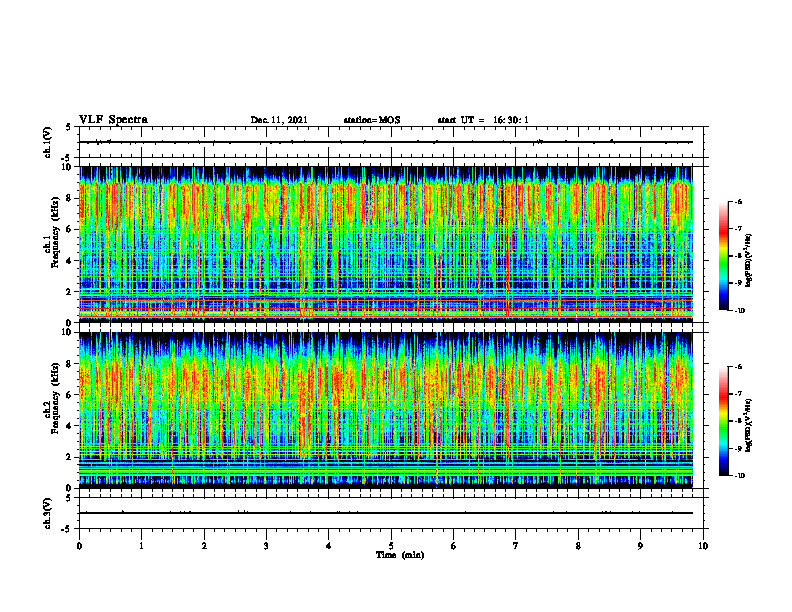
Task: Click the "station=MOS" header label
Action: click(x=372, y=120)
